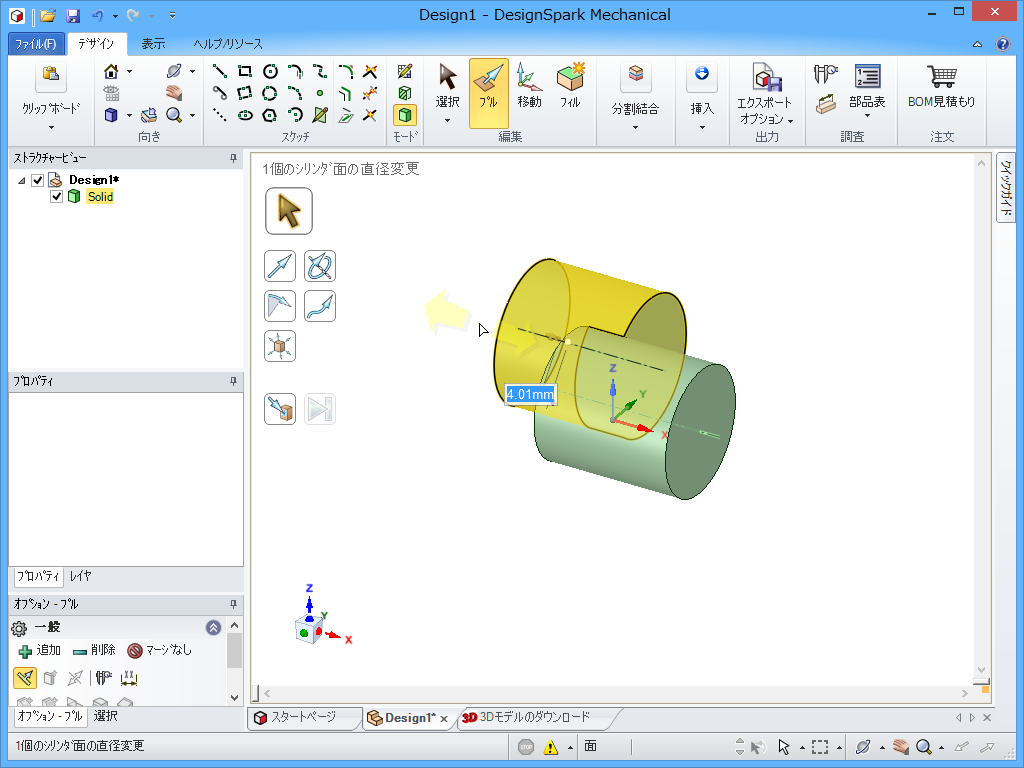Uncheck the Solid visibility checkbox
Viewport: 1024px width, 768px height.
coord(56,197)
